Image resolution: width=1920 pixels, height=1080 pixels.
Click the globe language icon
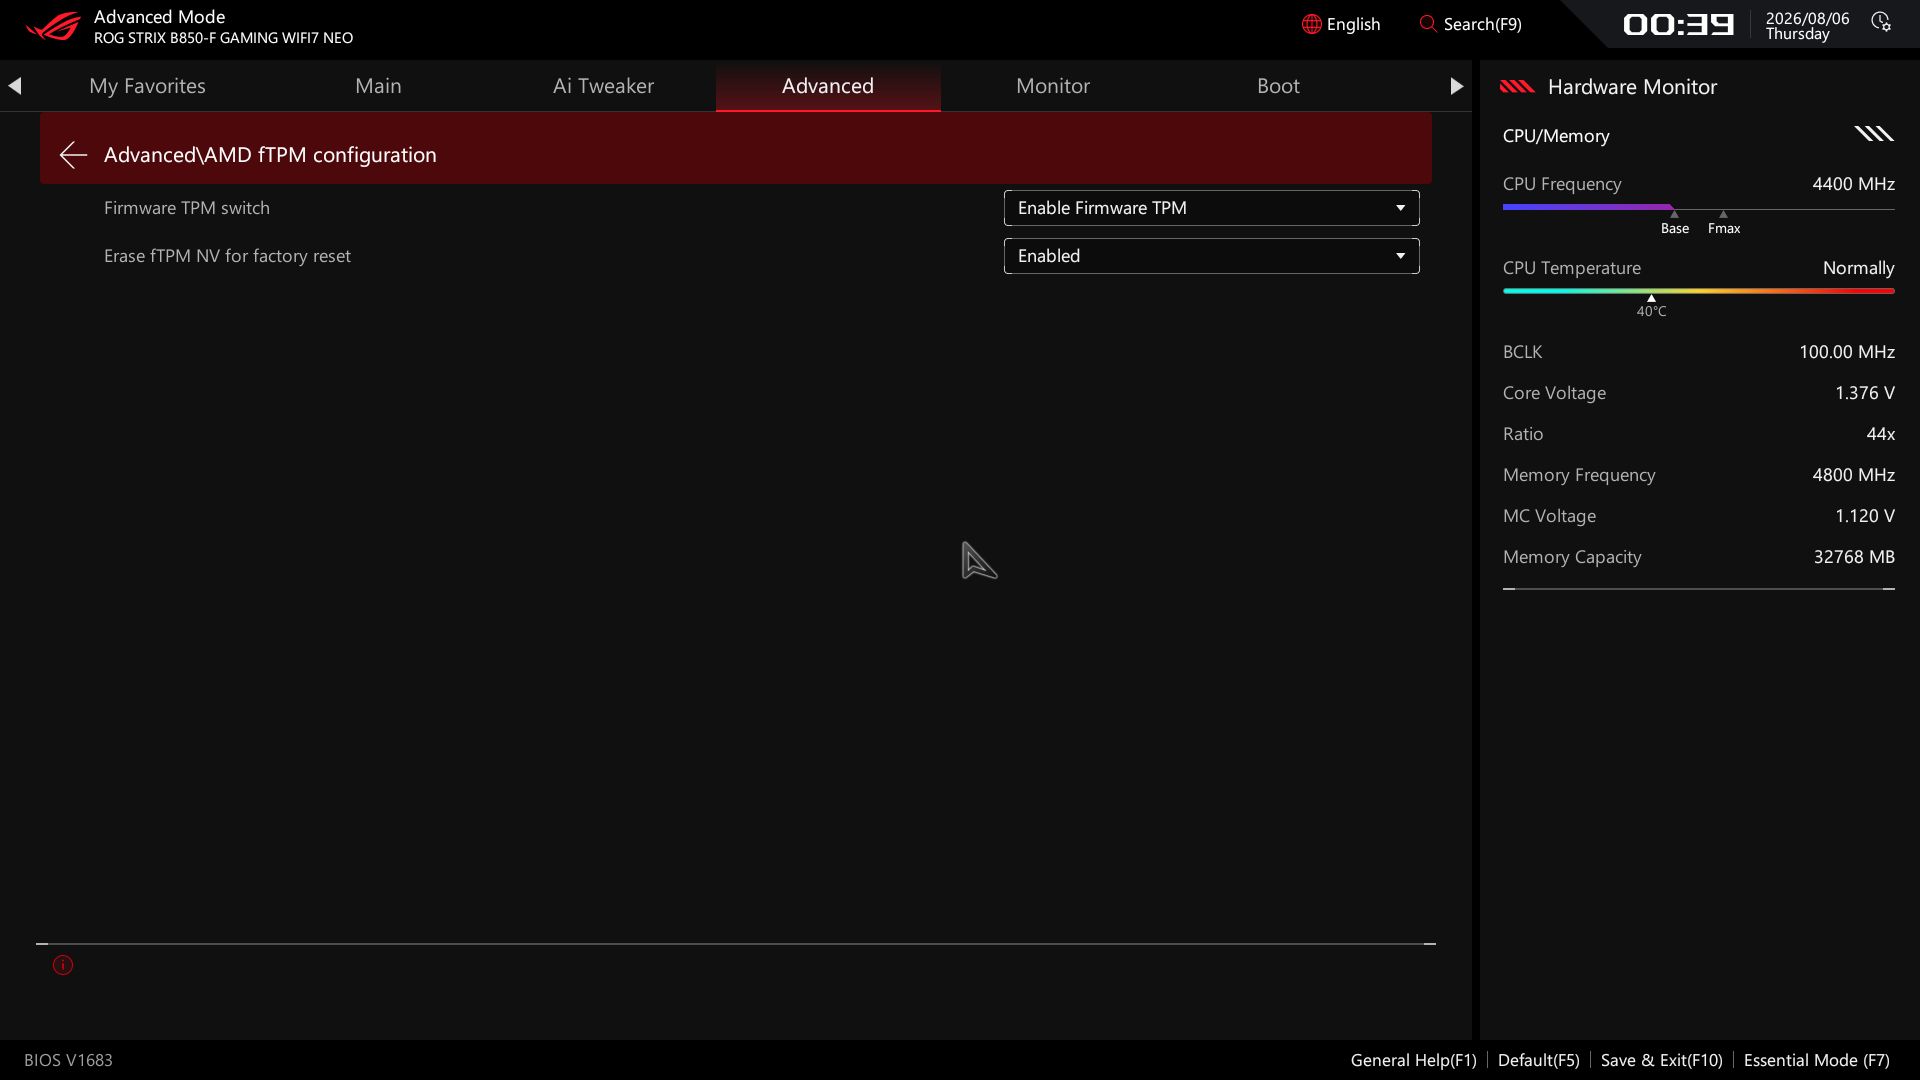(x=1311, y=24)
